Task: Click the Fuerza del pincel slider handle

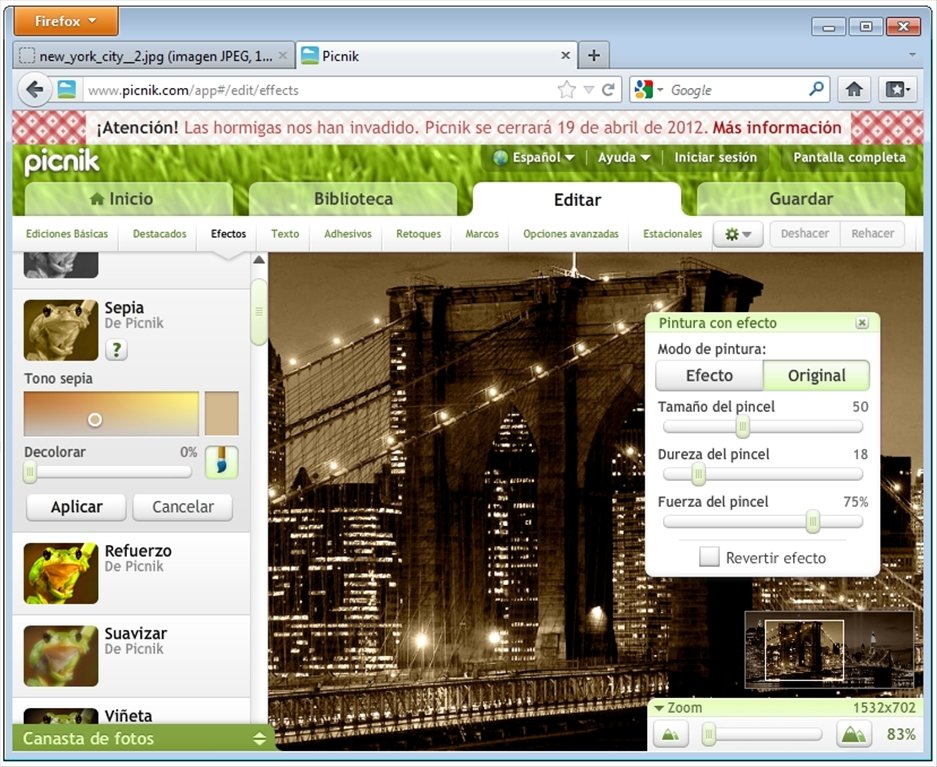Action: tap(812, 522)
